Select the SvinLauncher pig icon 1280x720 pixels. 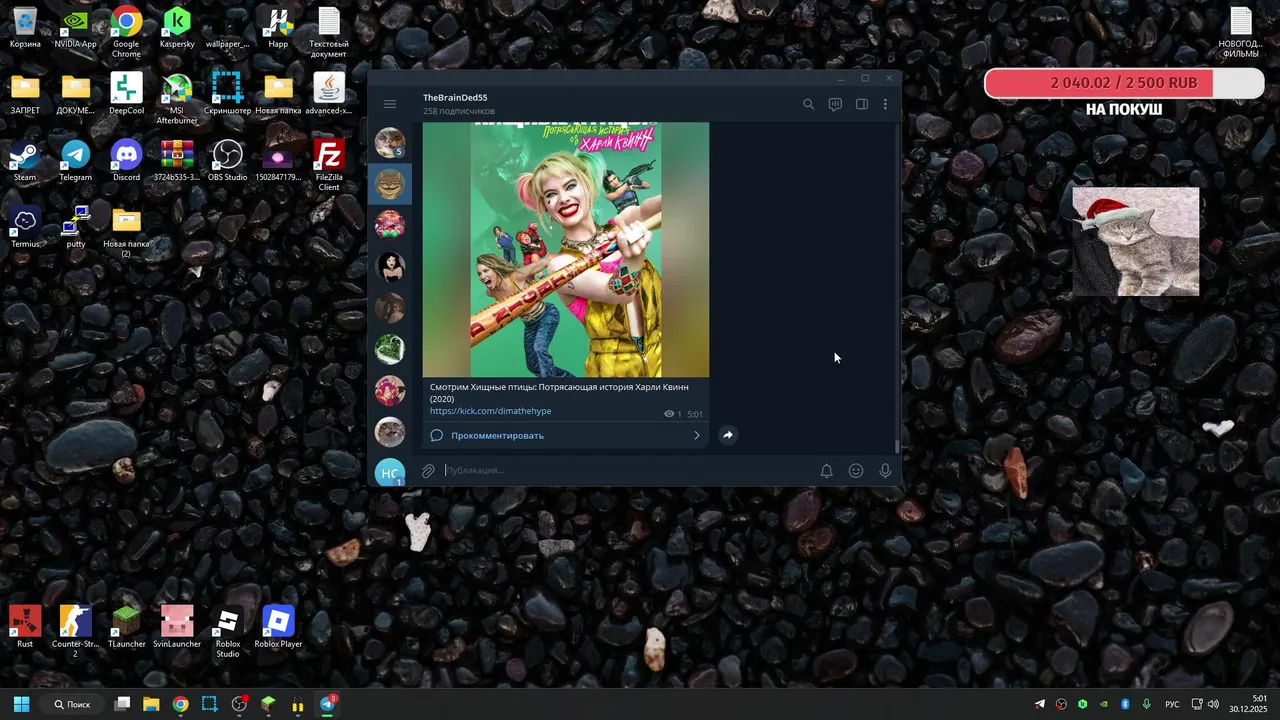point(177,627)
